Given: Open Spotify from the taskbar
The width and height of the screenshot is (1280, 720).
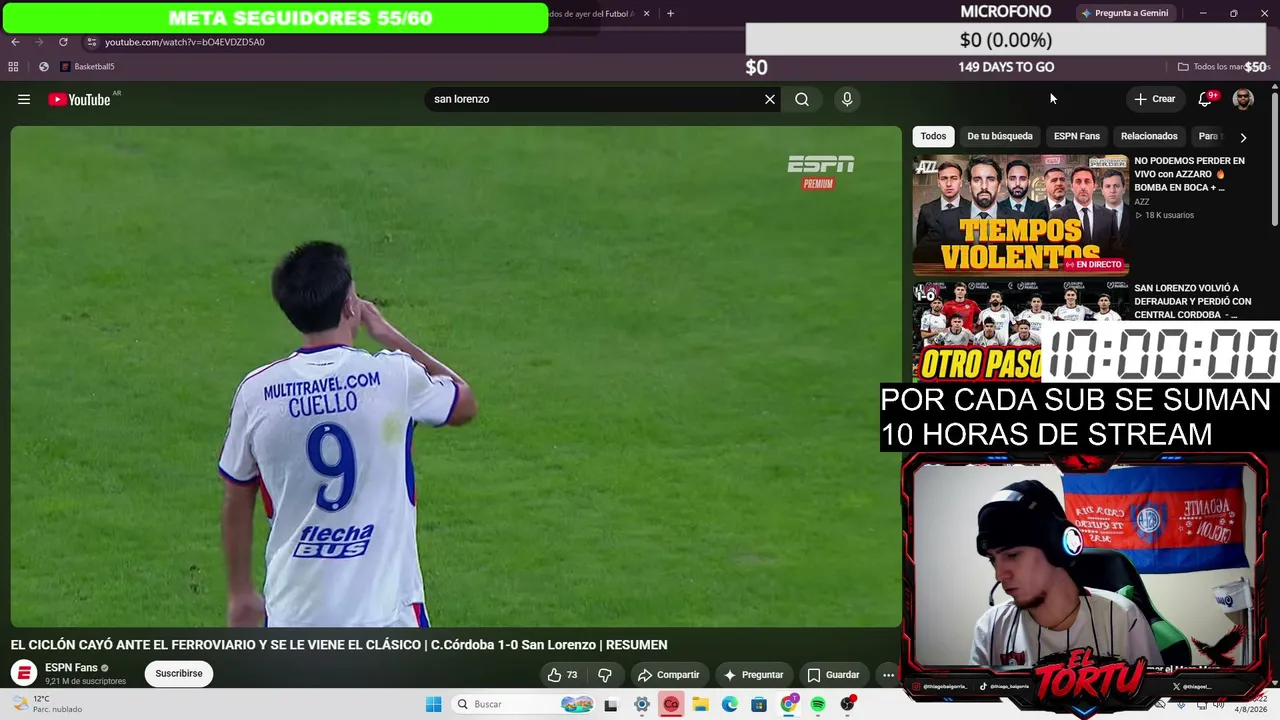Looking at the screenshot, I should pos(818,704).
